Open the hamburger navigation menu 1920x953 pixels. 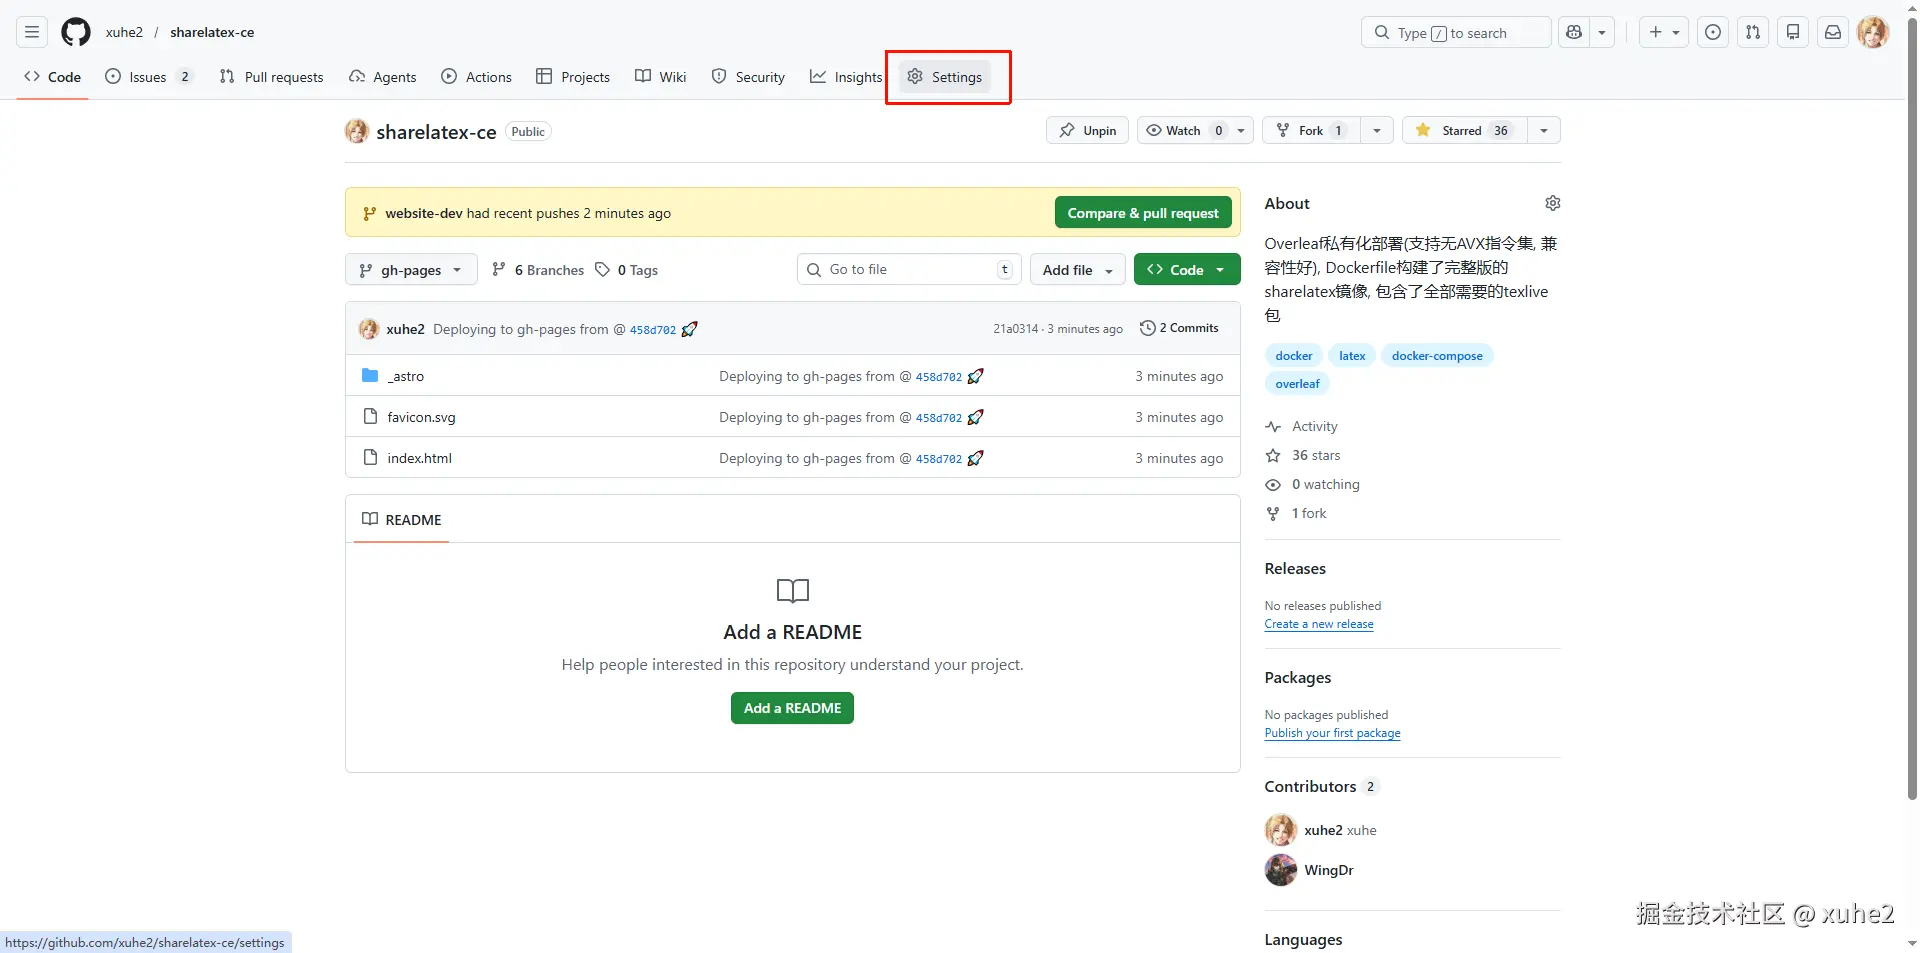[x=32, y=32]
